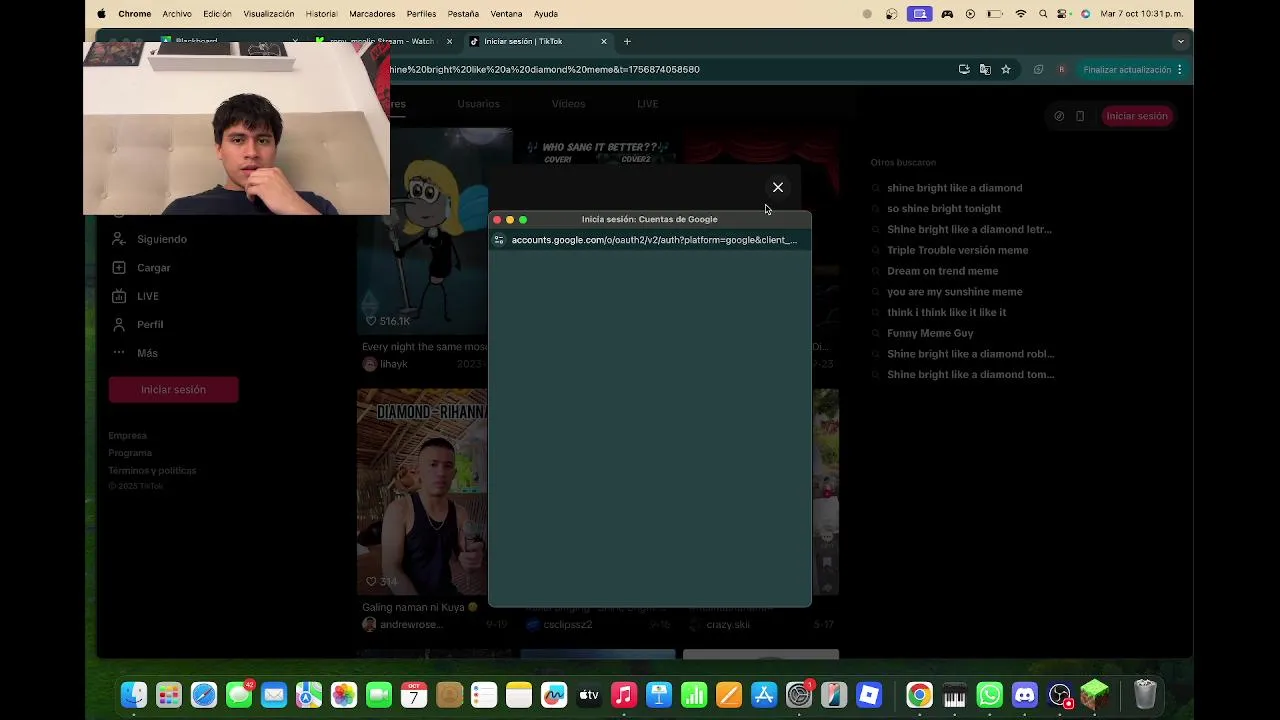The image size is (1280, 720).
Task: Click Iniciar sesión button in TikTok sidebar
Action: [x=173, y=390]
